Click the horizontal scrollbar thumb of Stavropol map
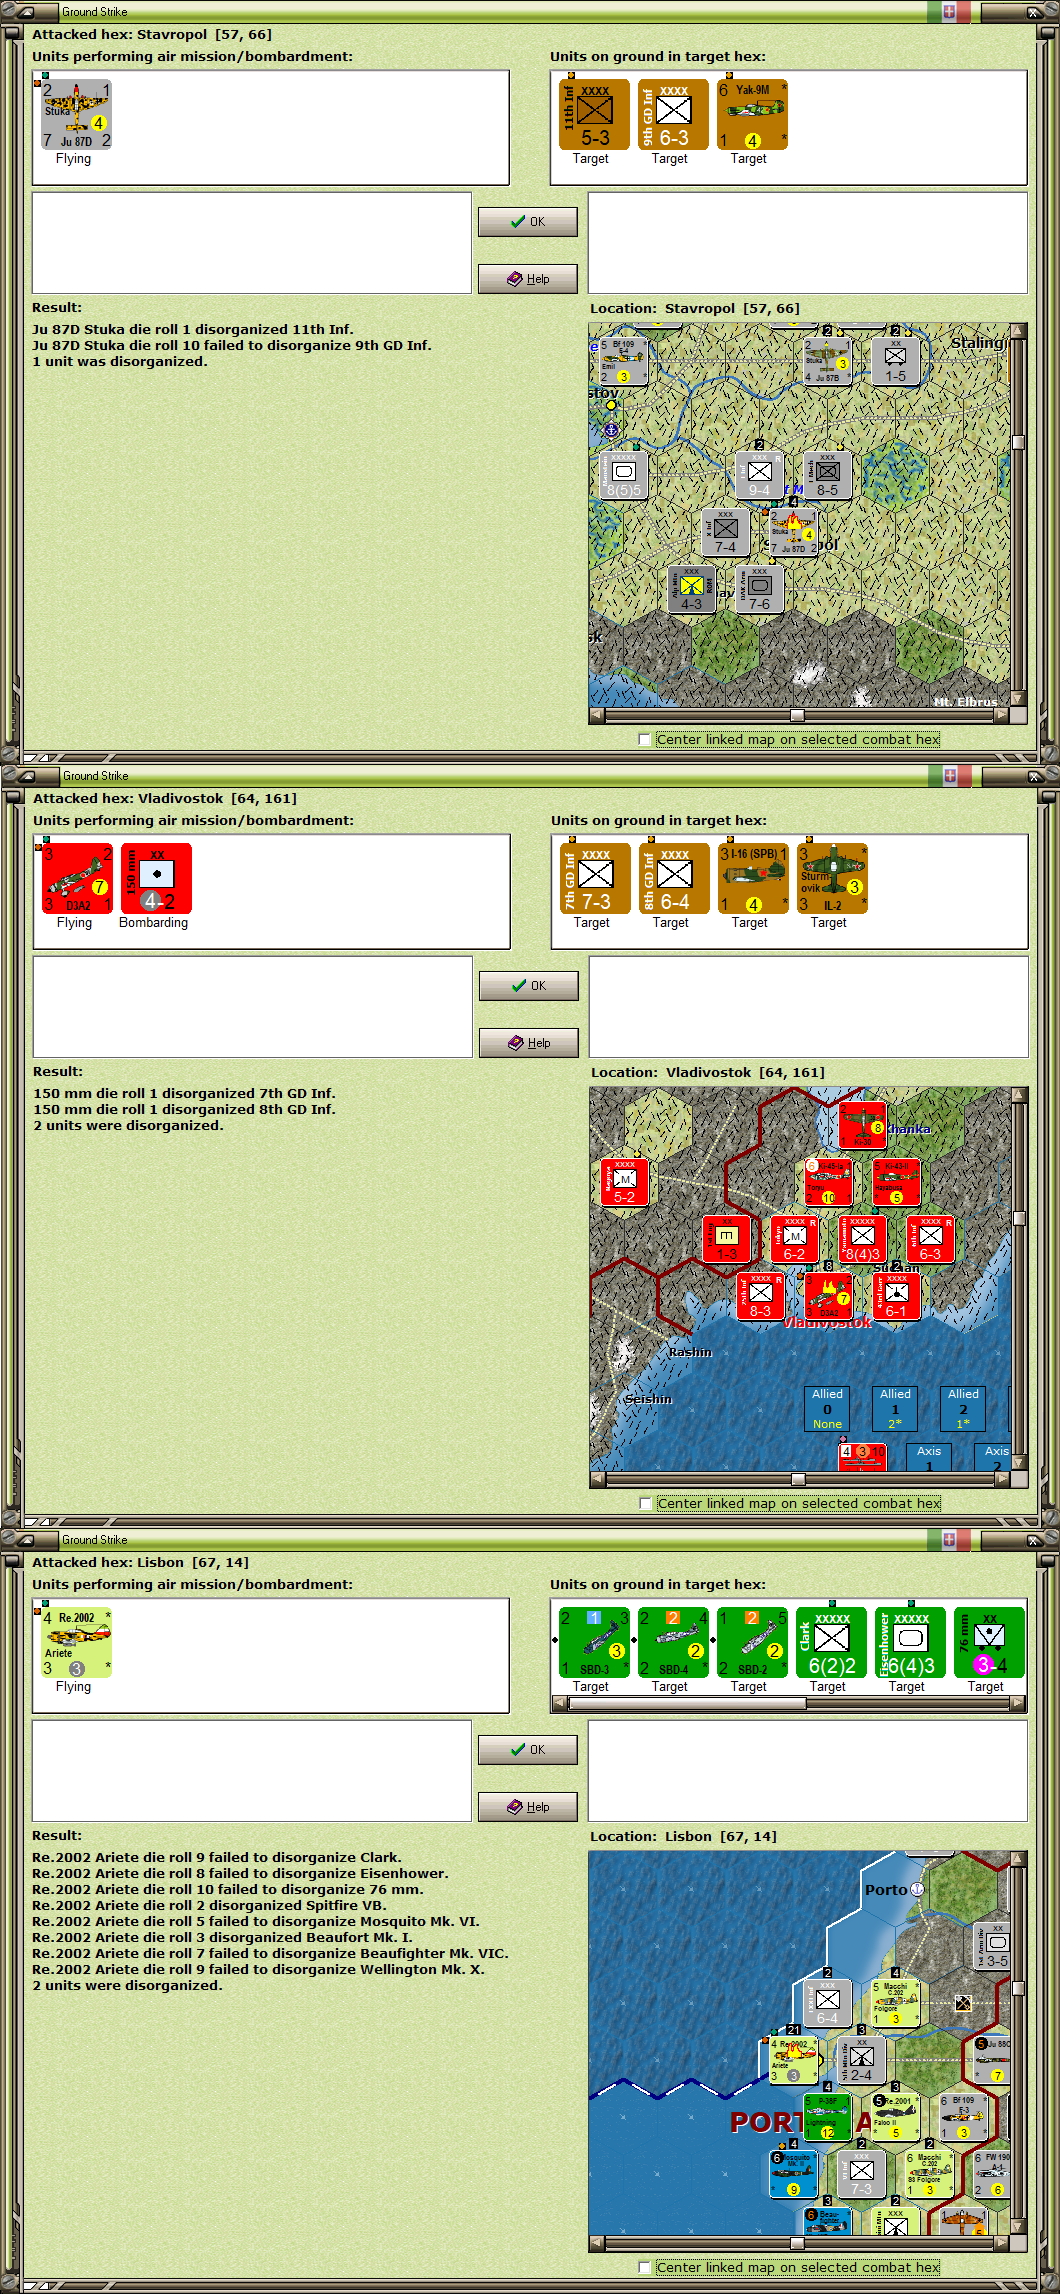Screen dimensions: 1060x2295 797,715
